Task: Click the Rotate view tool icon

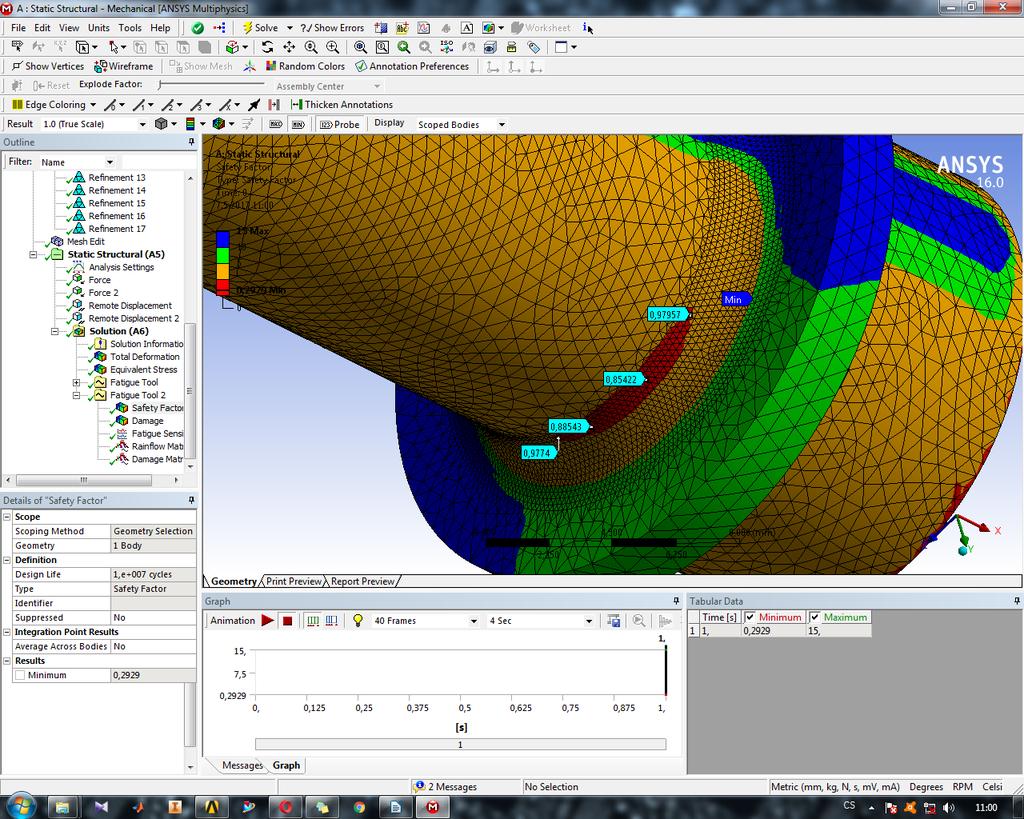Action: click(x=268, y=47)
